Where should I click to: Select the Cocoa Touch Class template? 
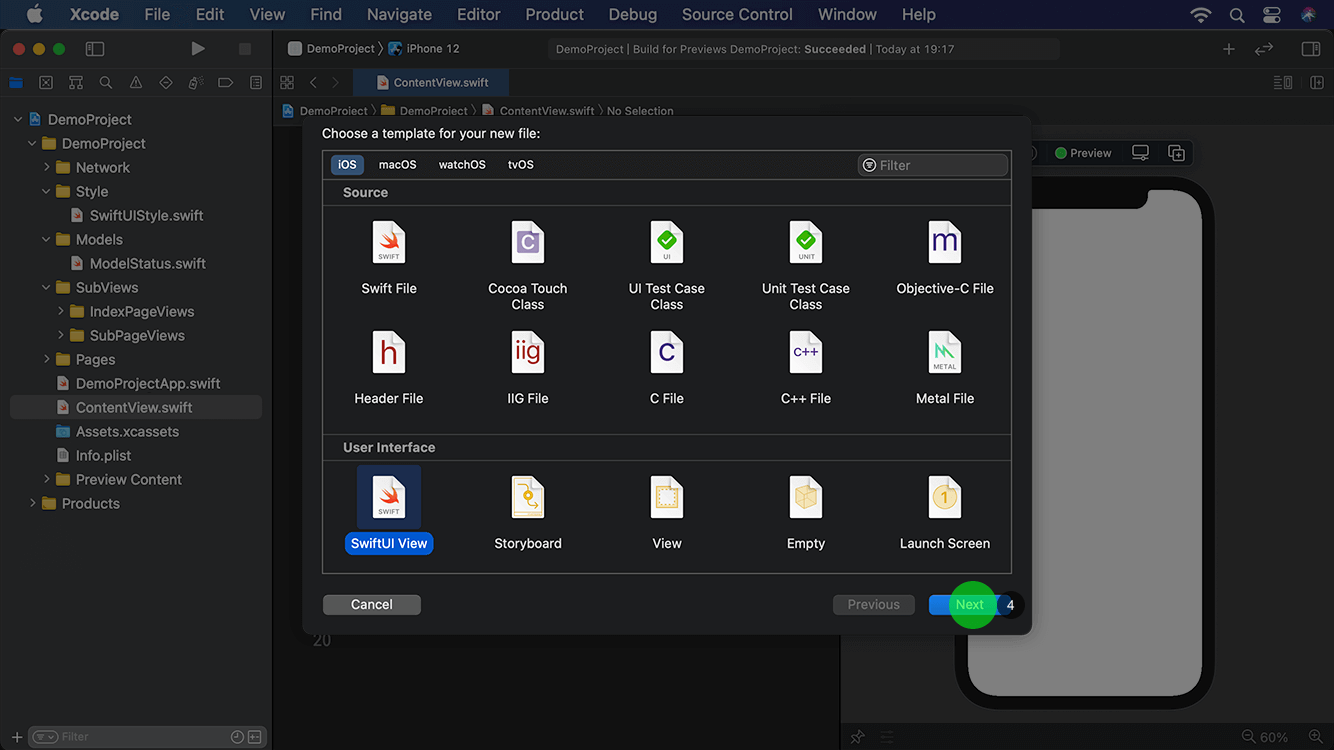point(528,265)
